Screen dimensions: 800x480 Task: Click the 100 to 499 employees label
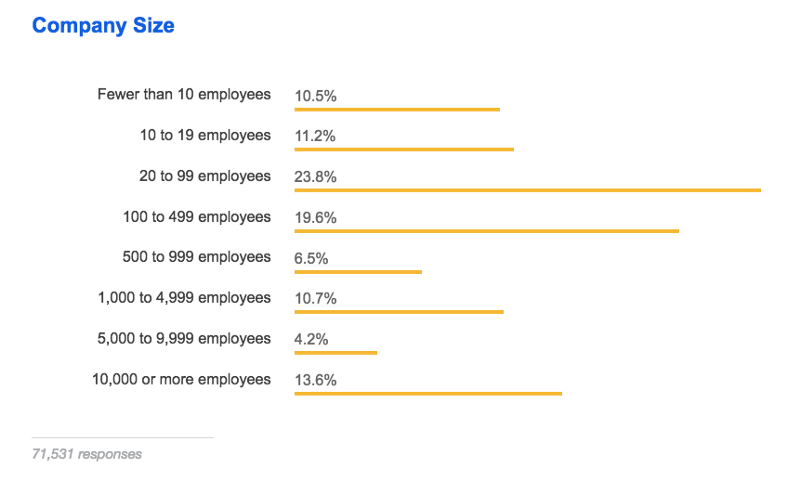[197, 216]
